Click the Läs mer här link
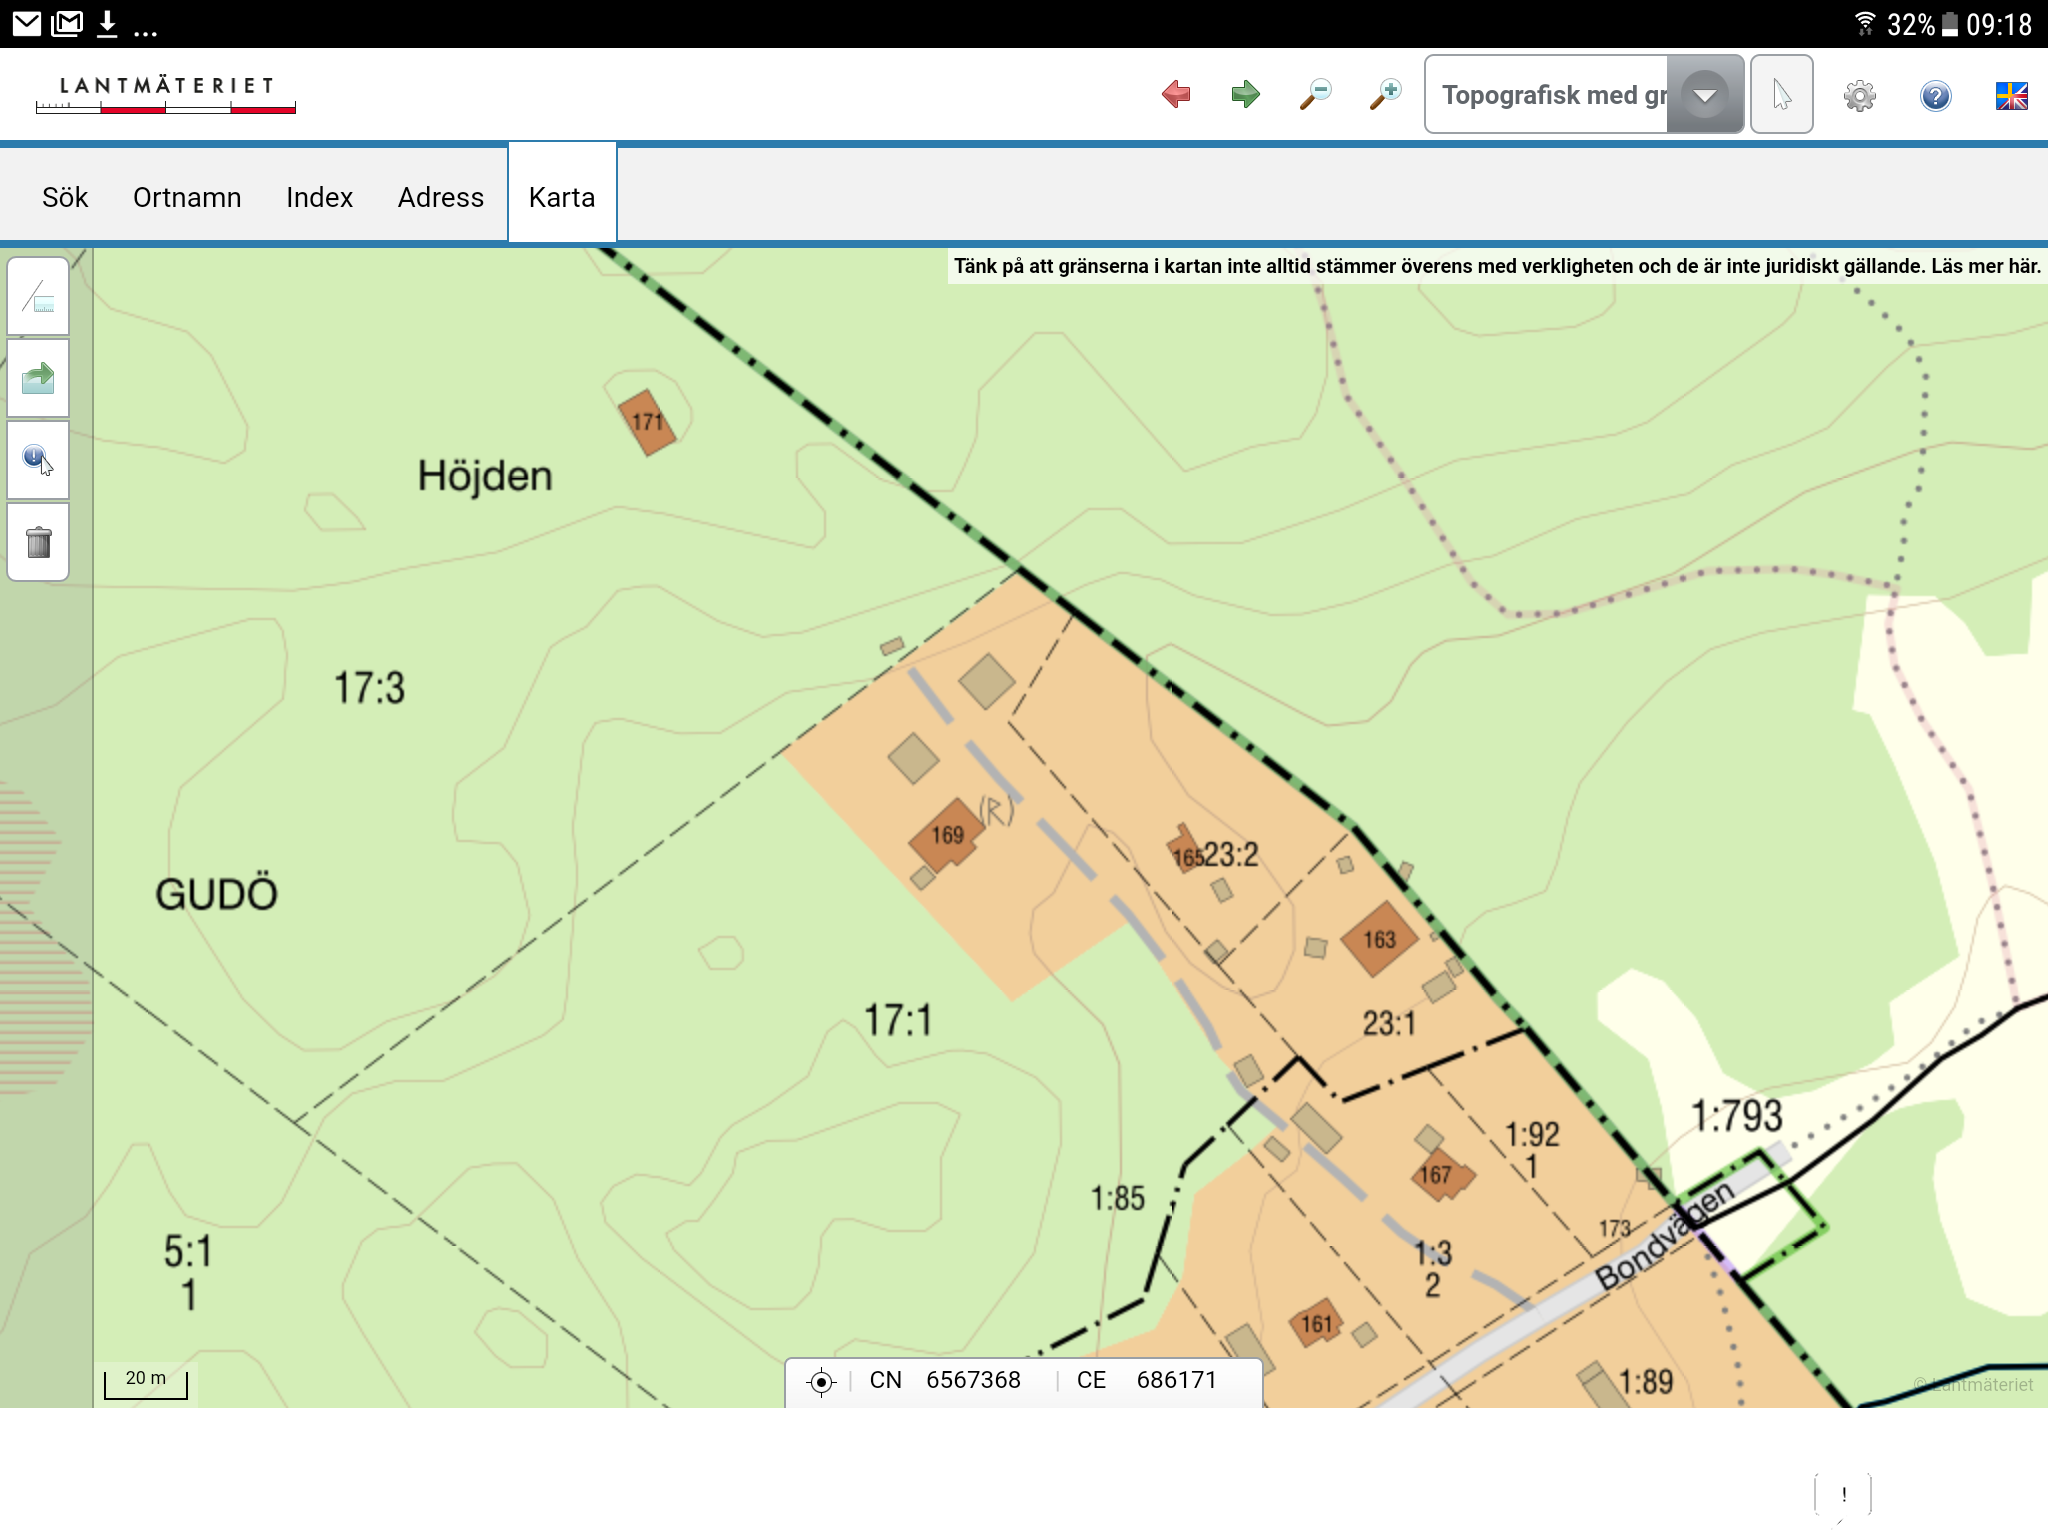2048x1536 pixels. 1985,266
